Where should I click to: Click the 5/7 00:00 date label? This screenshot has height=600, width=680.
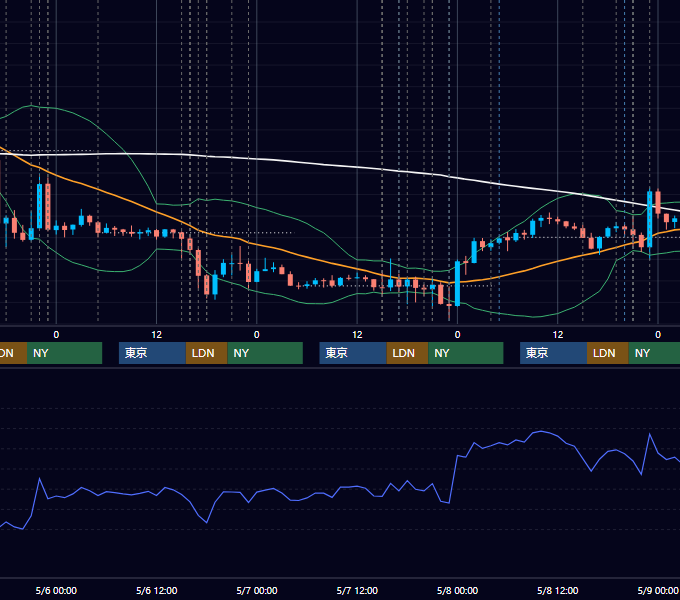point(257,590)
